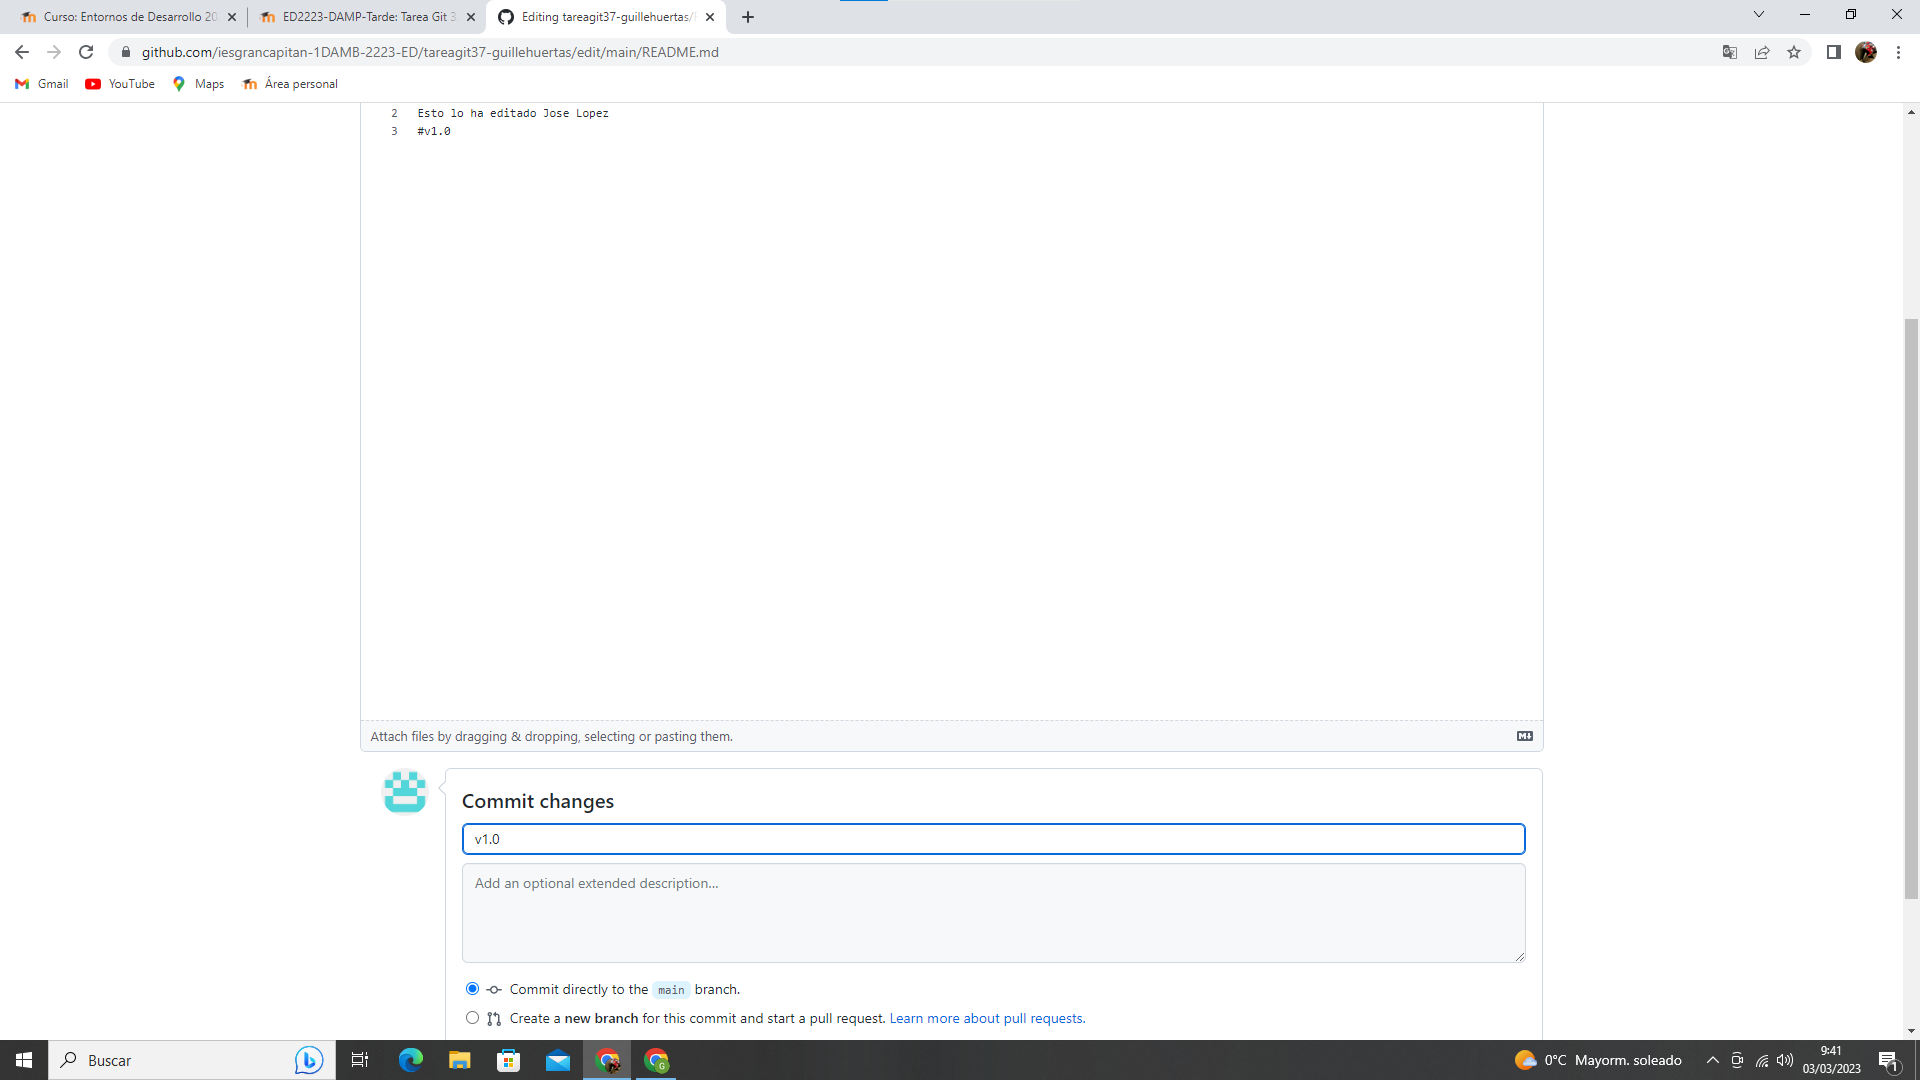The image size is (1920, 1080).
Task: Select create a new branch option
Action: 471,1017
